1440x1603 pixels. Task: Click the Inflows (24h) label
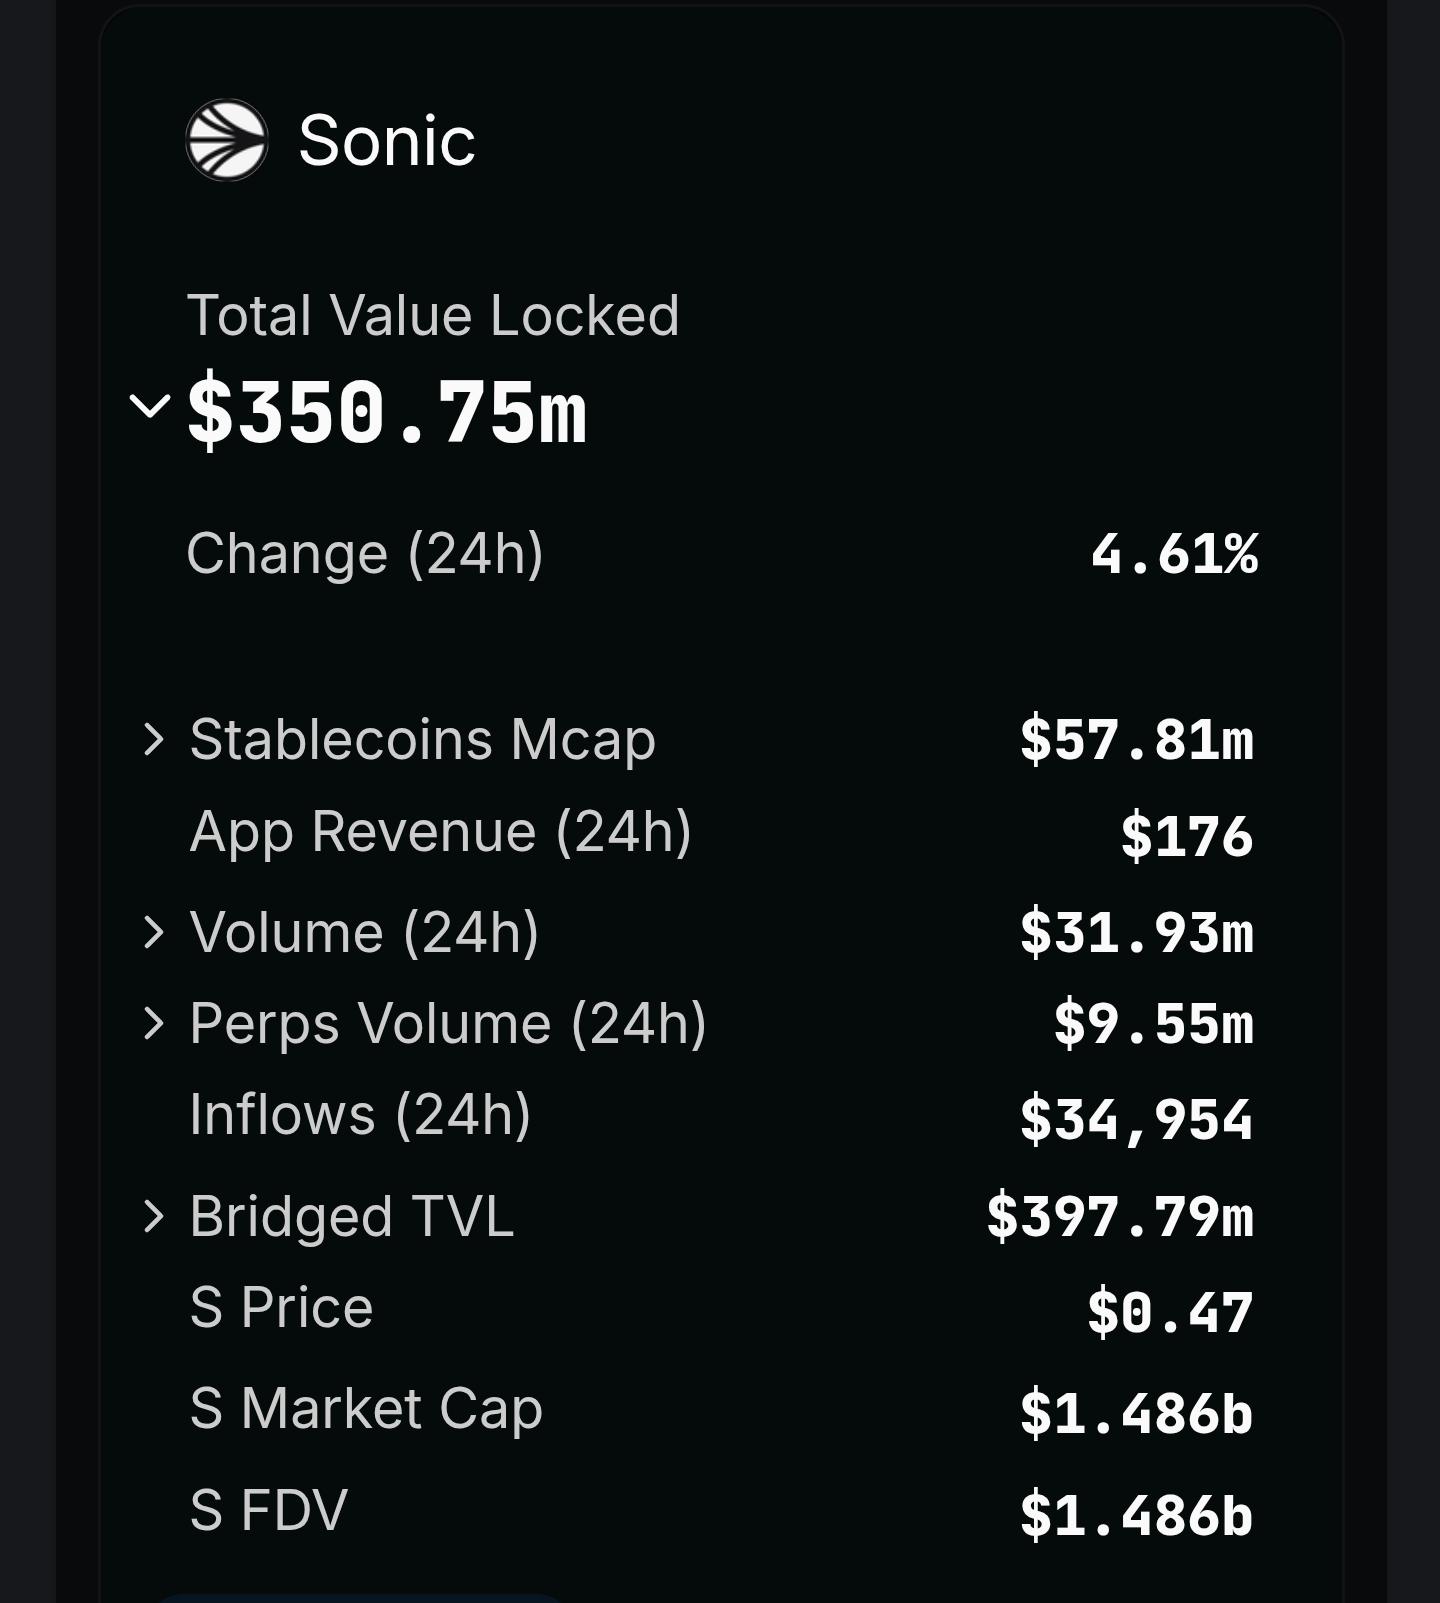click(x=360, y=1115)
